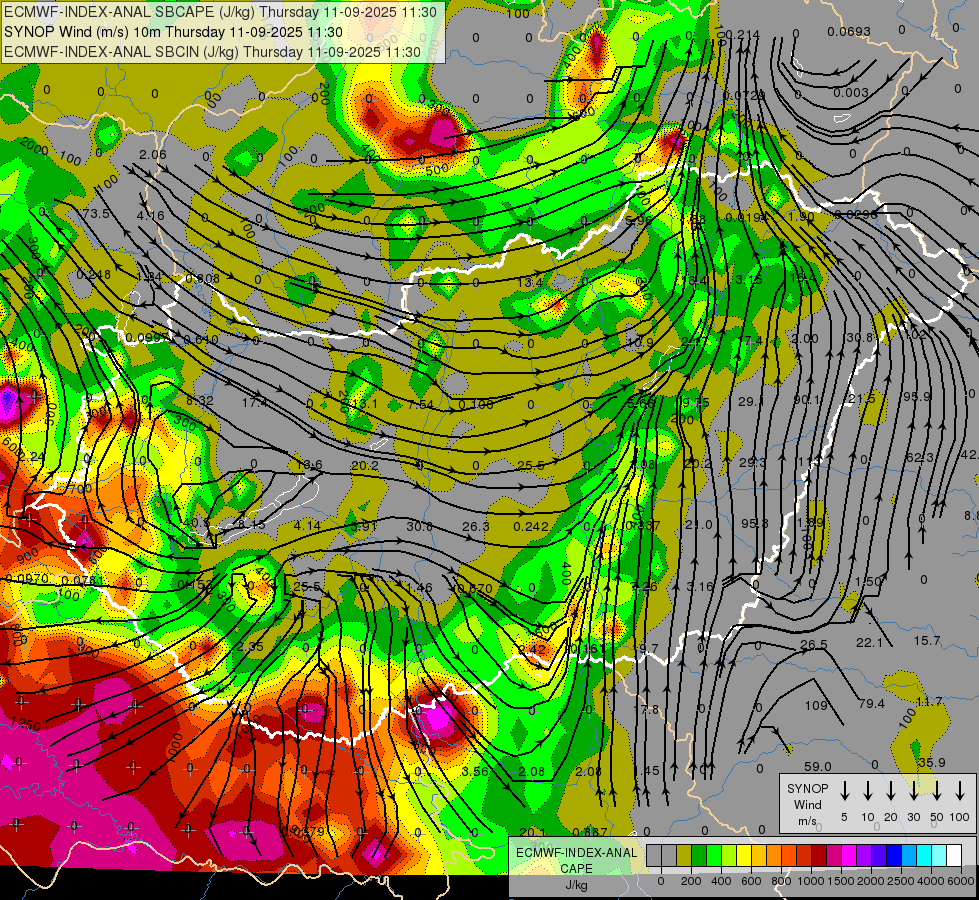The height and width of the screenshot is (900, 979).
Task: Click the 'm/s' unit in wind legend
Action: [x=807, y=821]
